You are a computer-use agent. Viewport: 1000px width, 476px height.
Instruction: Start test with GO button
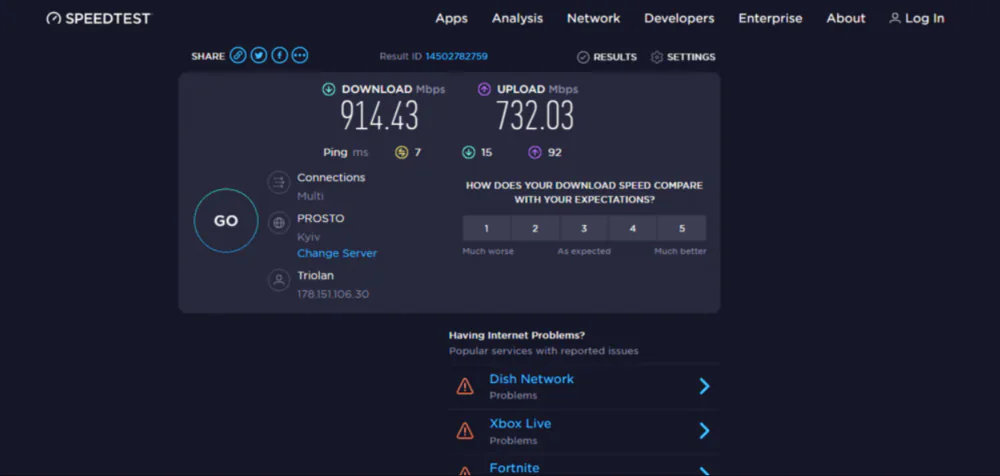(x=226, y=221)
